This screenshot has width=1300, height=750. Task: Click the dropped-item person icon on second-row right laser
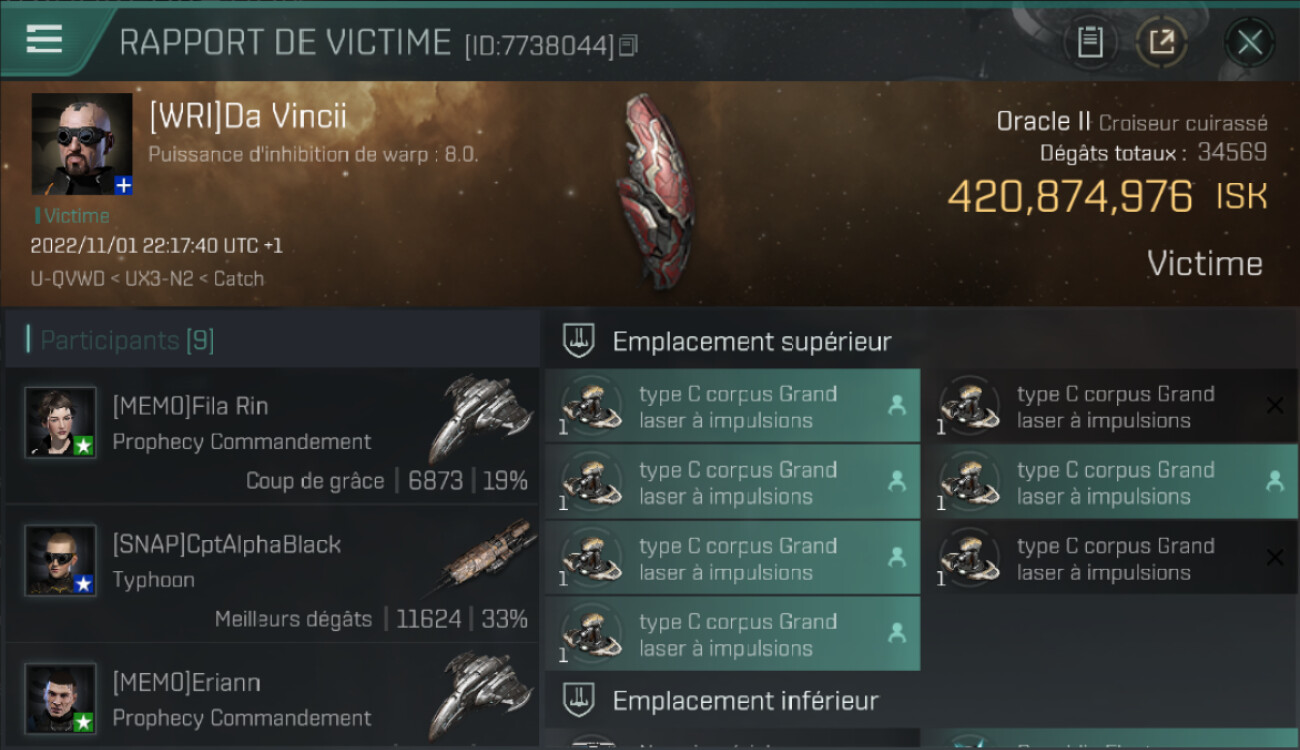click(x=1274, y=481)
